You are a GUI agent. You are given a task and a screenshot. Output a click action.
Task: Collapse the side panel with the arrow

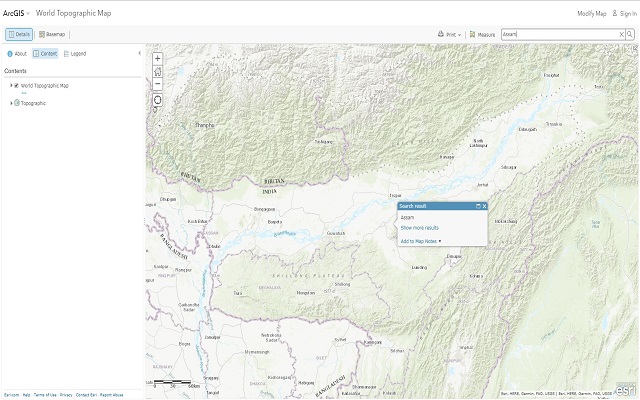140,53
